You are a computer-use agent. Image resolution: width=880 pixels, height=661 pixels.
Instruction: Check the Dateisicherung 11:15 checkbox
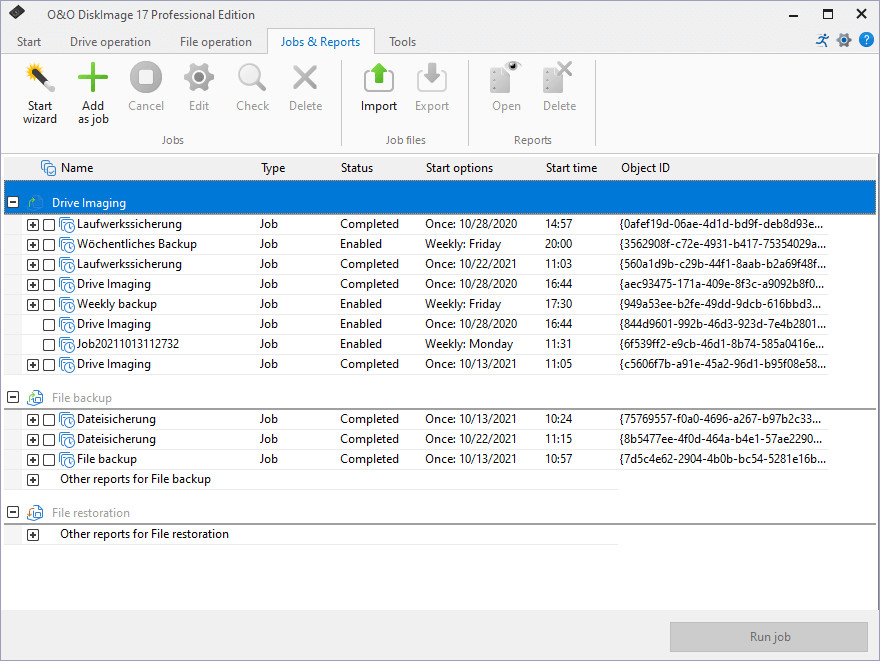click(x=49, y=440)
